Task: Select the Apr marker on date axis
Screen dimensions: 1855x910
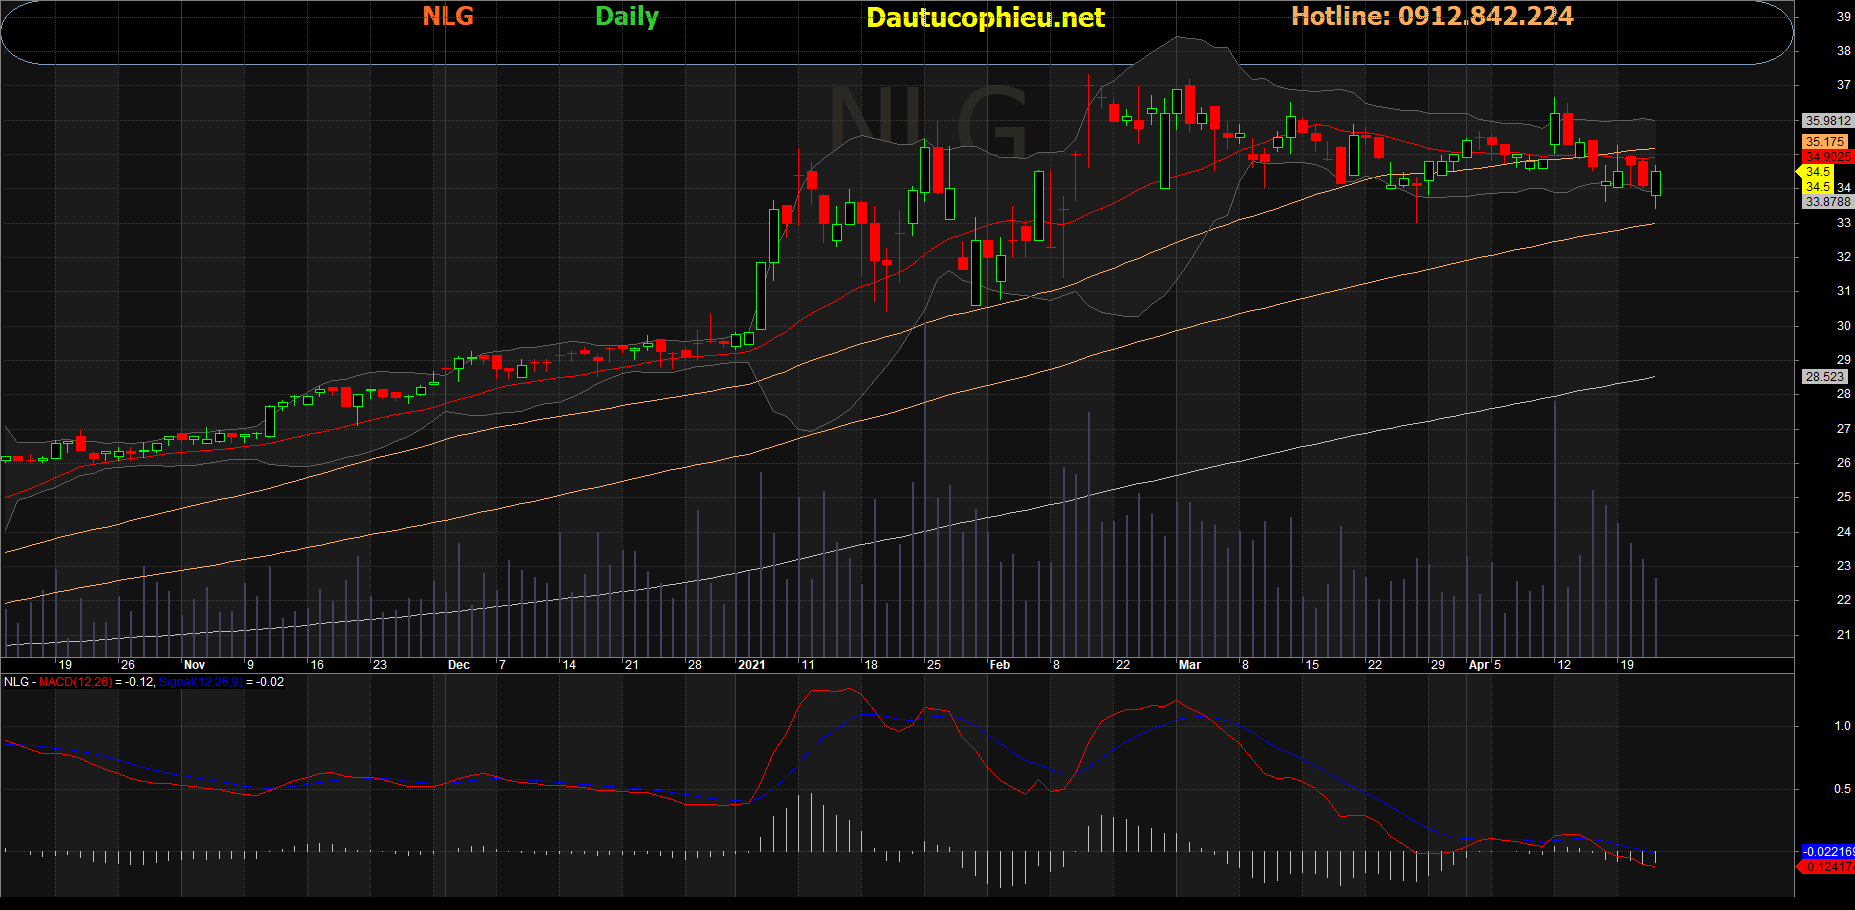Action: pyautogui.click(x=1478, y=665)
